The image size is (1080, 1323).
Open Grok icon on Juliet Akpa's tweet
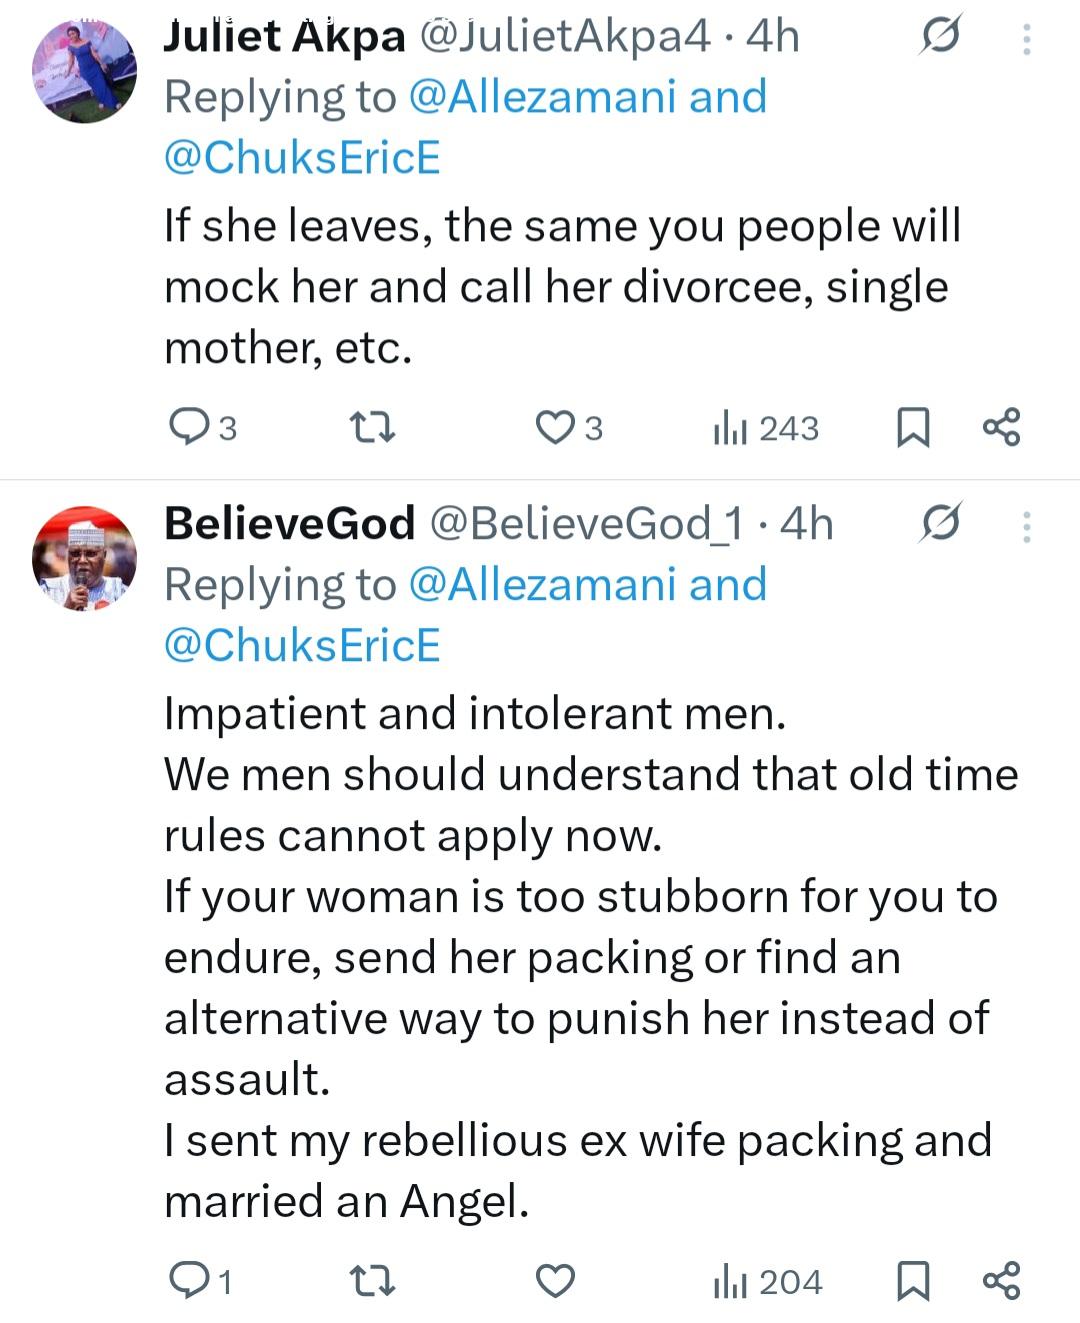click(x=941, y=36)
